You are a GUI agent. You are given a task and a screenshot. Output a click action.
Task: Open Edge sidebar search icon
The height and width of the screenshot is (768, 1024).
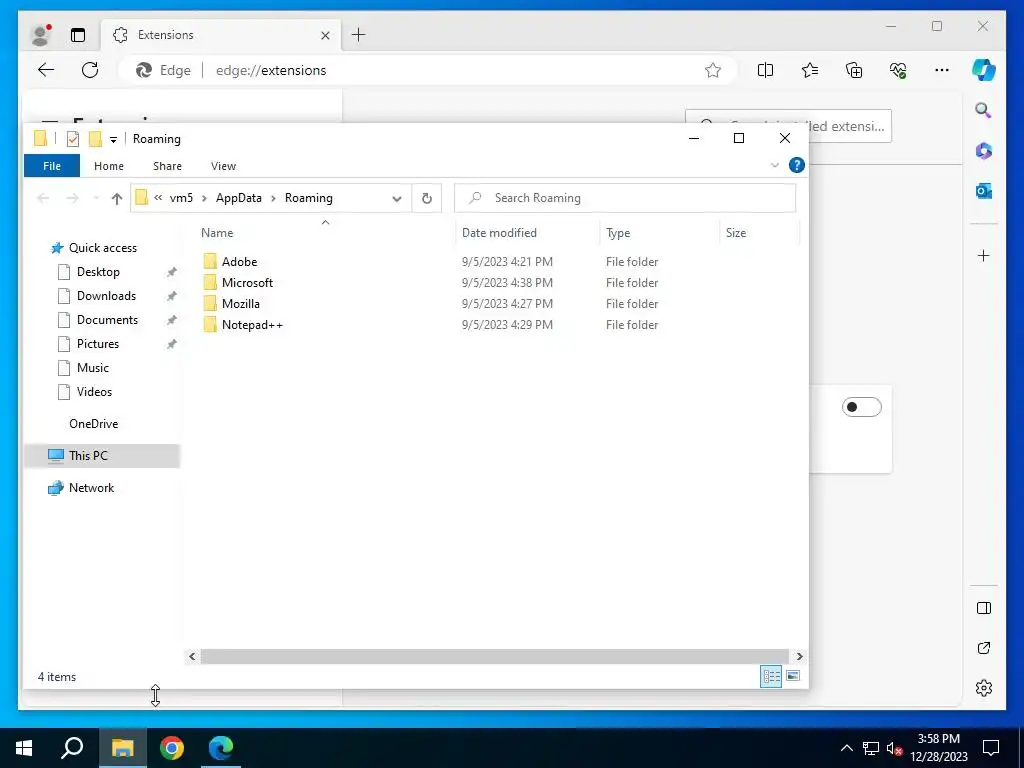(984, 110)
